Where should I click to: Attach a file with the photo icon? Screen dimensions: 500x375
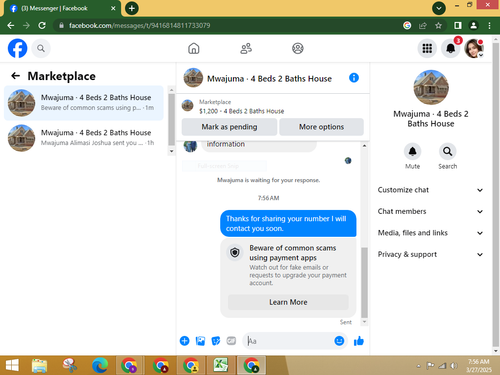tap(200, 341)
